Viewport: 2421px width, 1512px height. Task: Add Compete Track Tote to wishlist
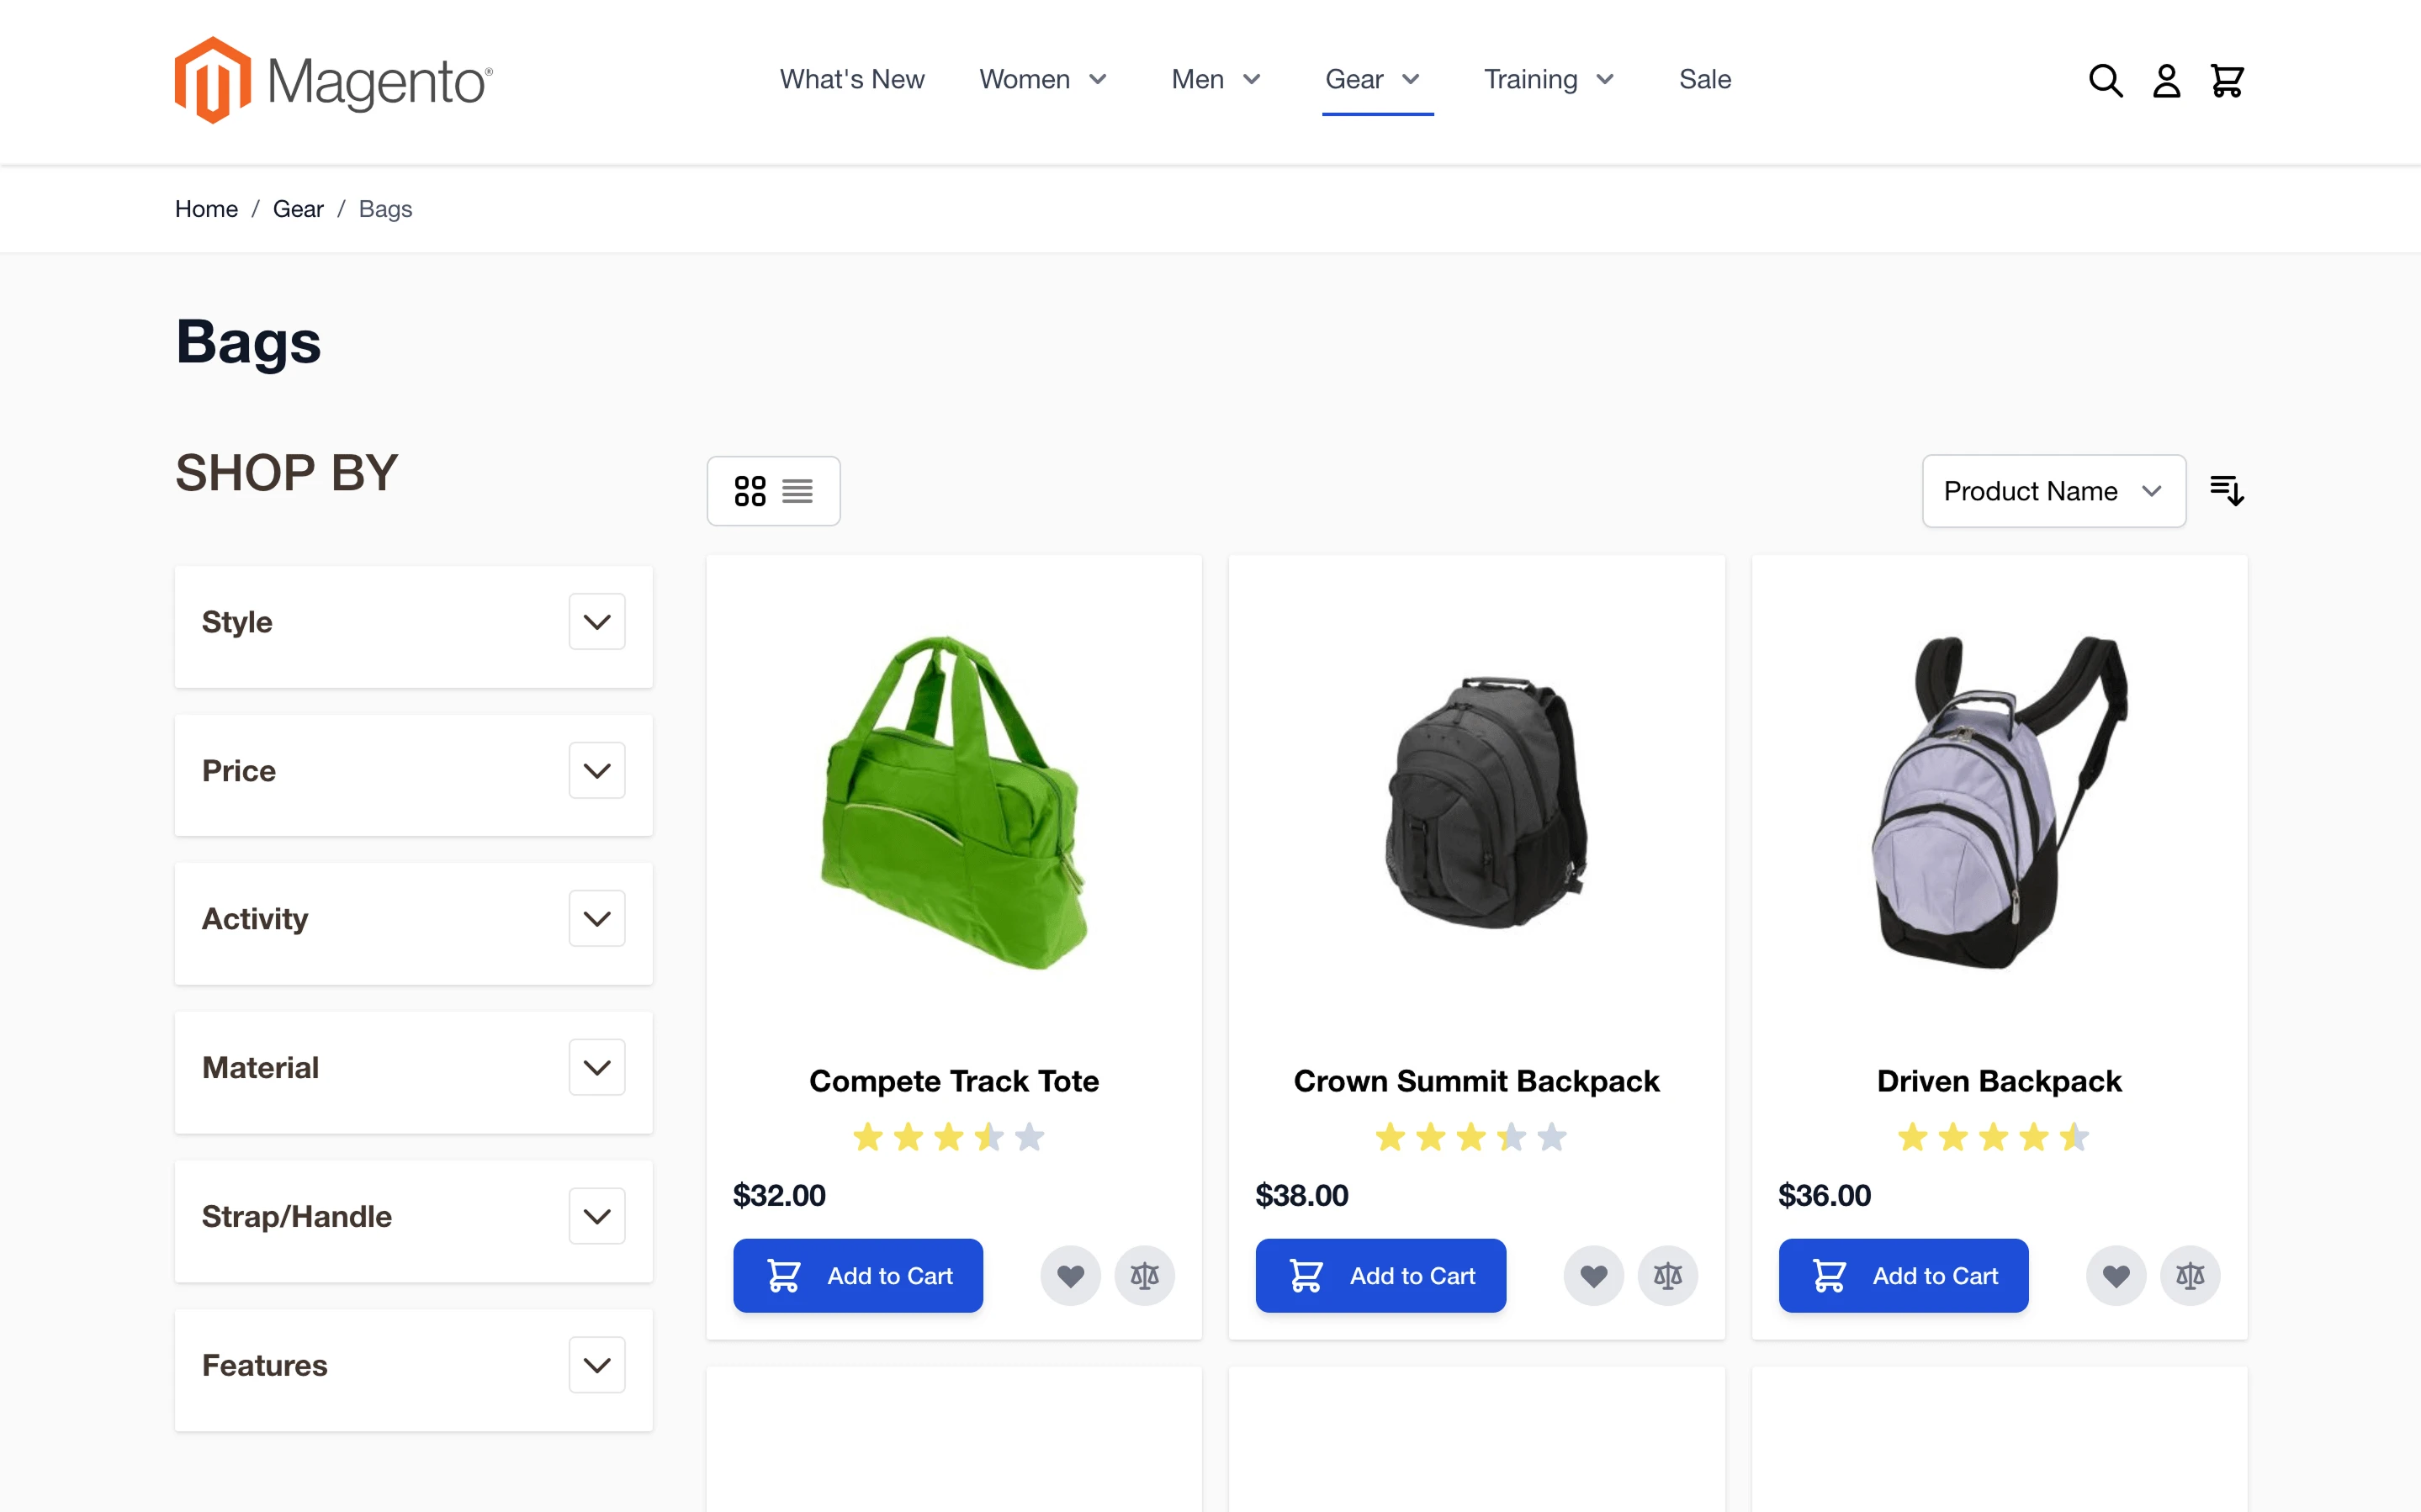click(1071, 1275)
